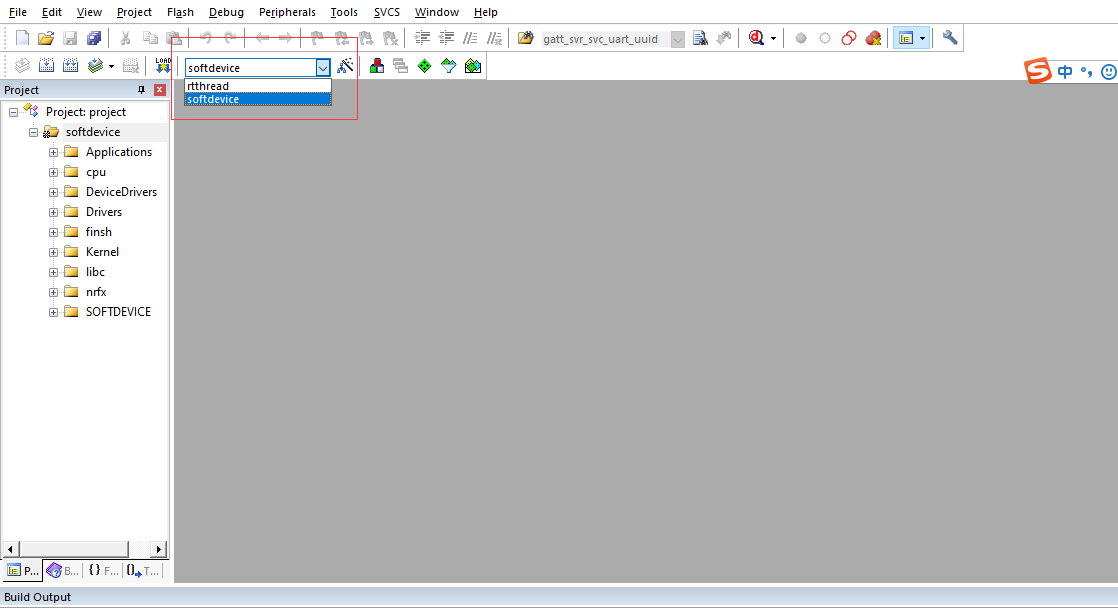Viewport: 1118px width, 608px height.
Task: Open the Peripherals menu
Action: 286,12
